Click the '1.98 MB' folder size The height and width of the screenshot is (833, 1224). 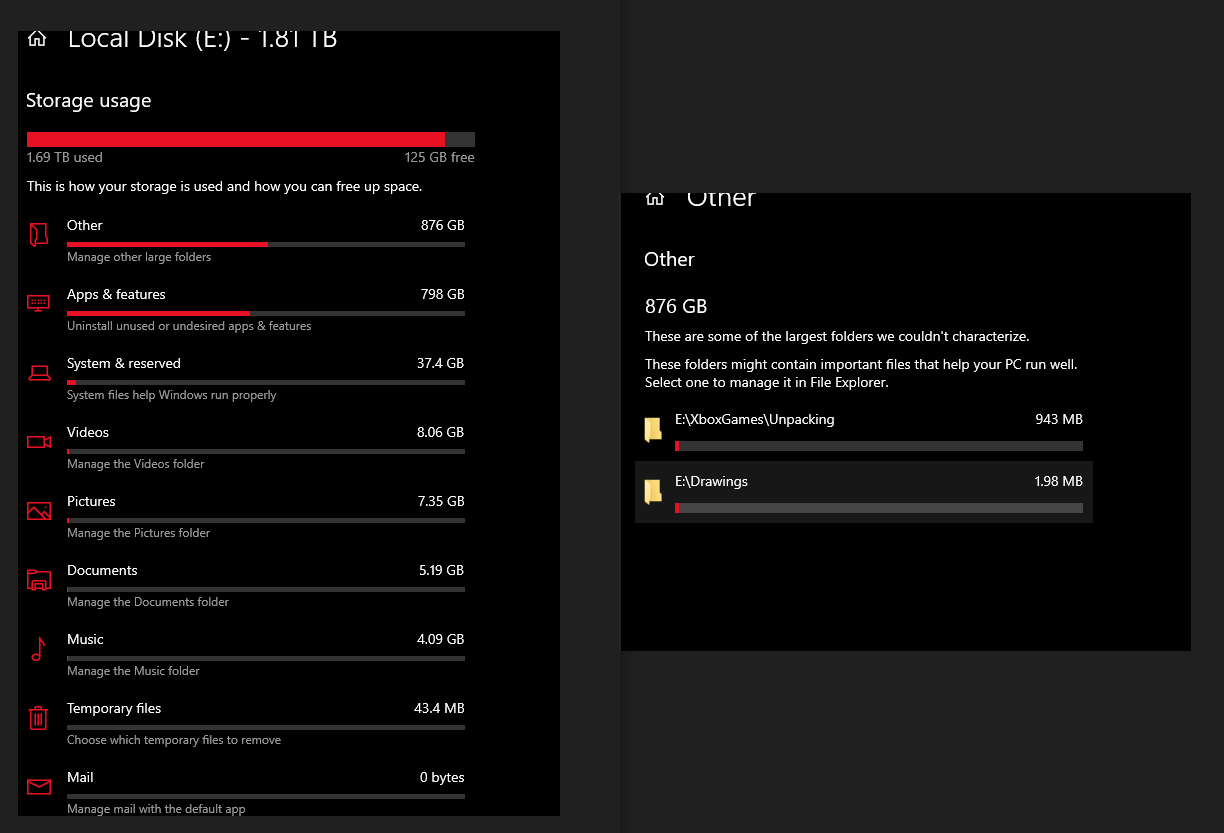pyautogui.click(x=1058, y=482)
